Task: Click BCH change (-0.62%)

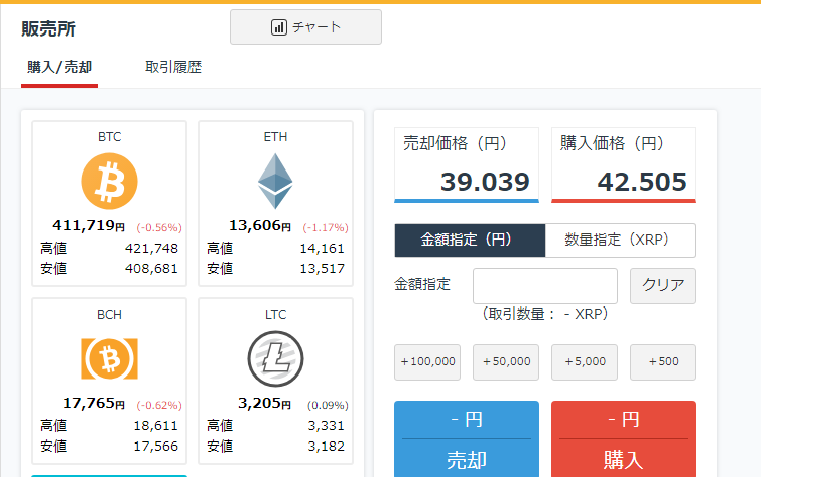Action: click(159, 405)
